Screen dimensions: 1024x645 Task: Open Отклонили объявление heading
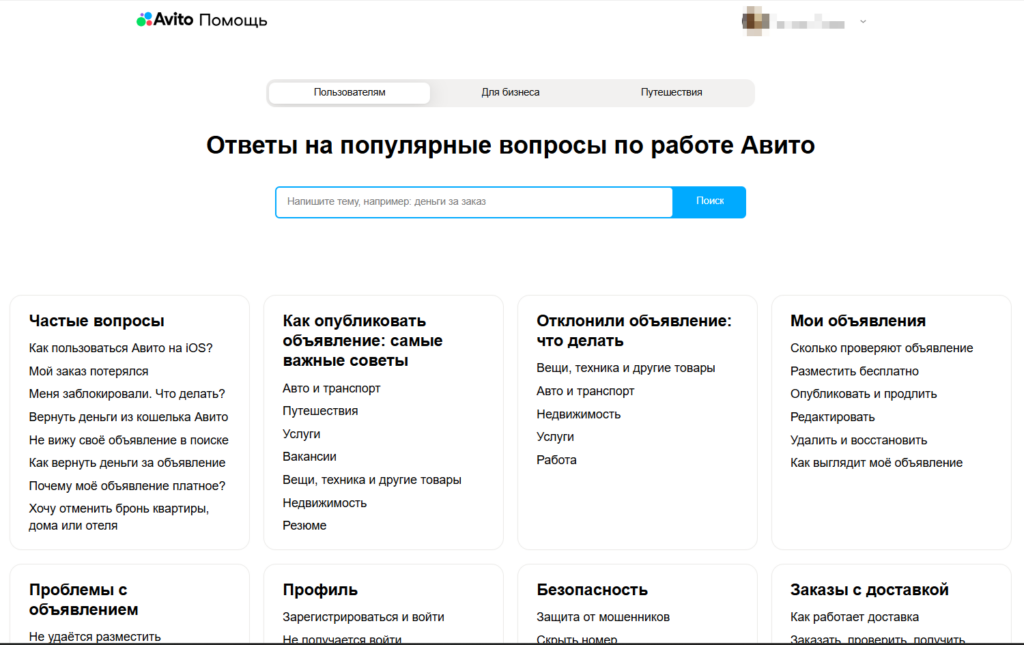tap(634, 331)
